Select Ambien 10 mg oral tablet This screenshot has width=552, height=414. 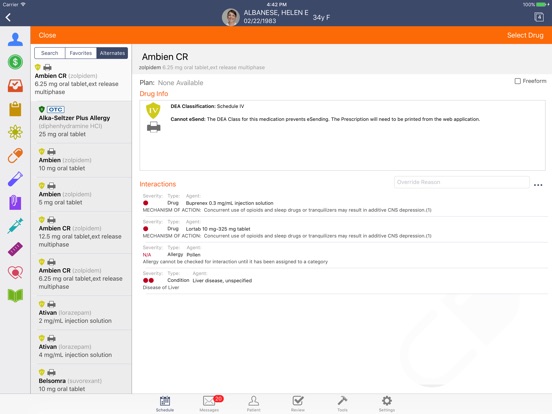coord(81,160)
